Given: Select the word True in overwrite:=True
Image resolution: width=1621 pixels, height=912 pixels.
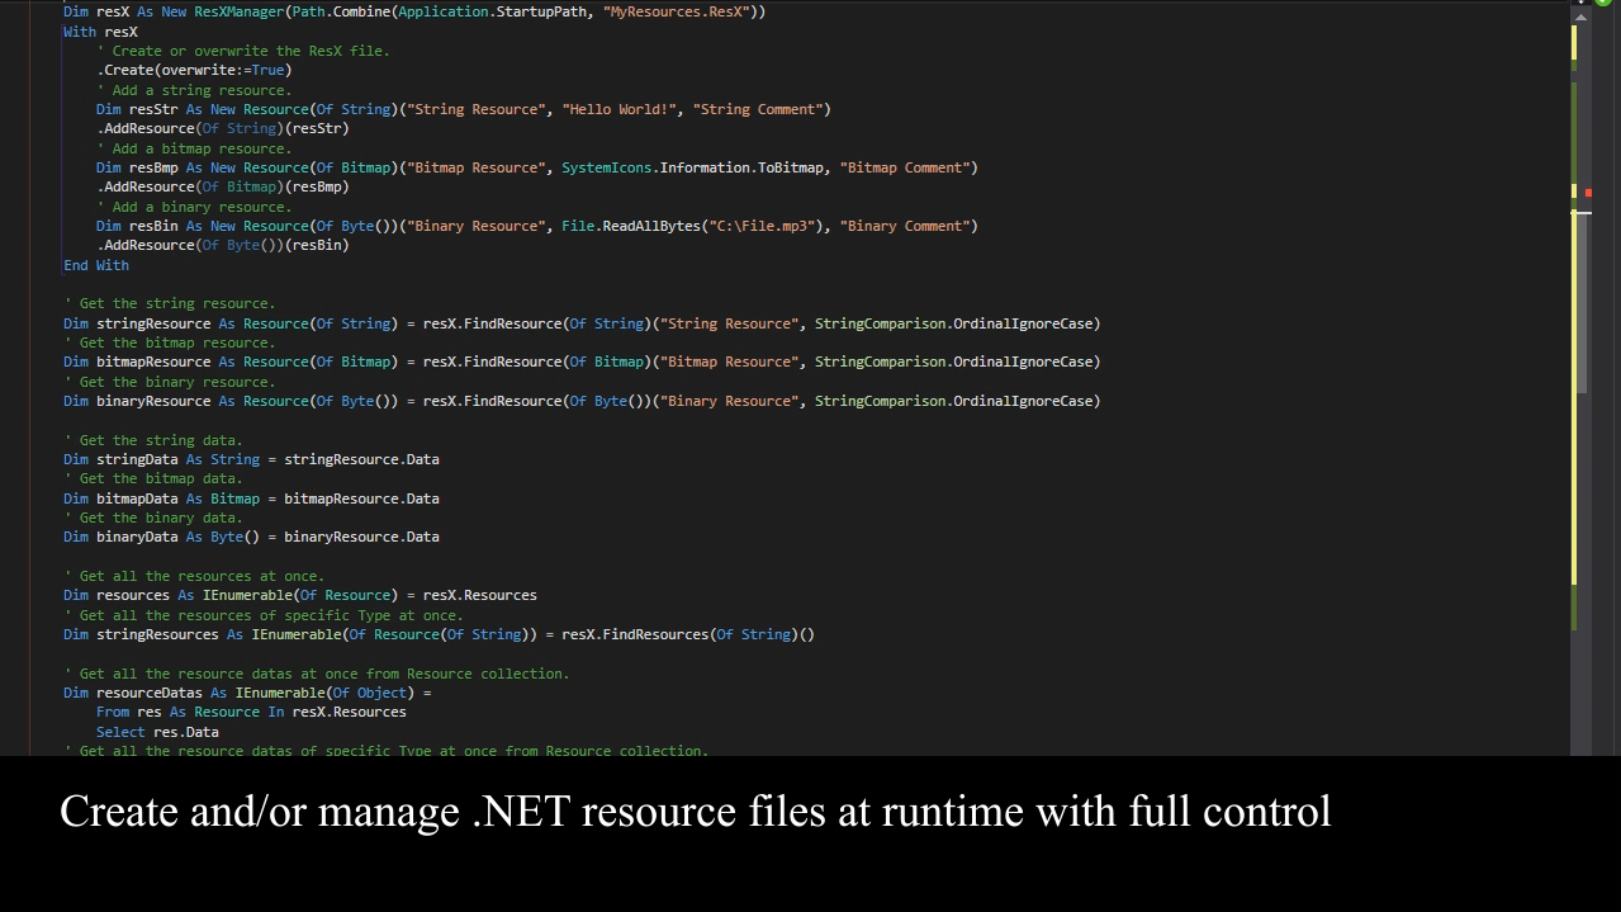Looking at the screenshot, I should [268, 70].
